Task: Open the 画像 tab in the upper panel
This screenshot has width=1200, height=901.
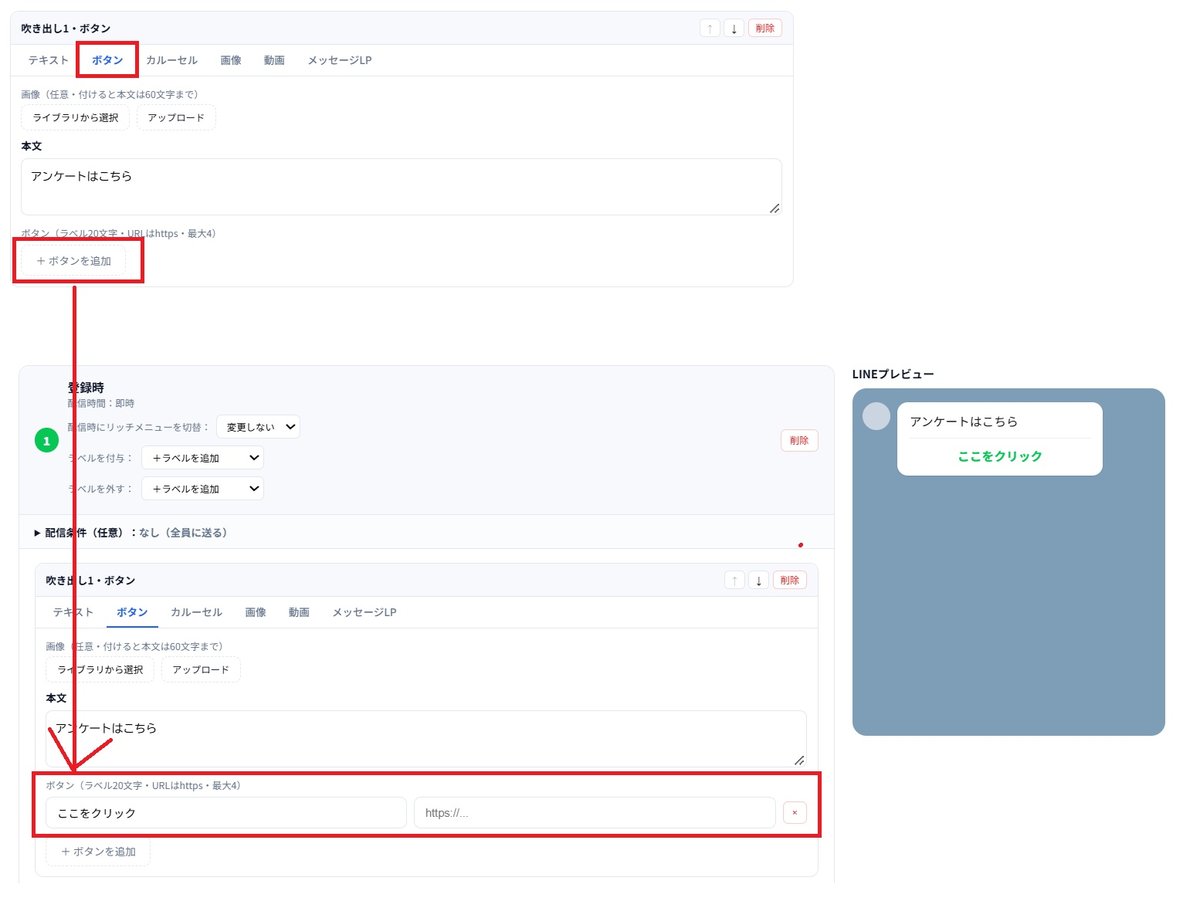Action: 231,60
